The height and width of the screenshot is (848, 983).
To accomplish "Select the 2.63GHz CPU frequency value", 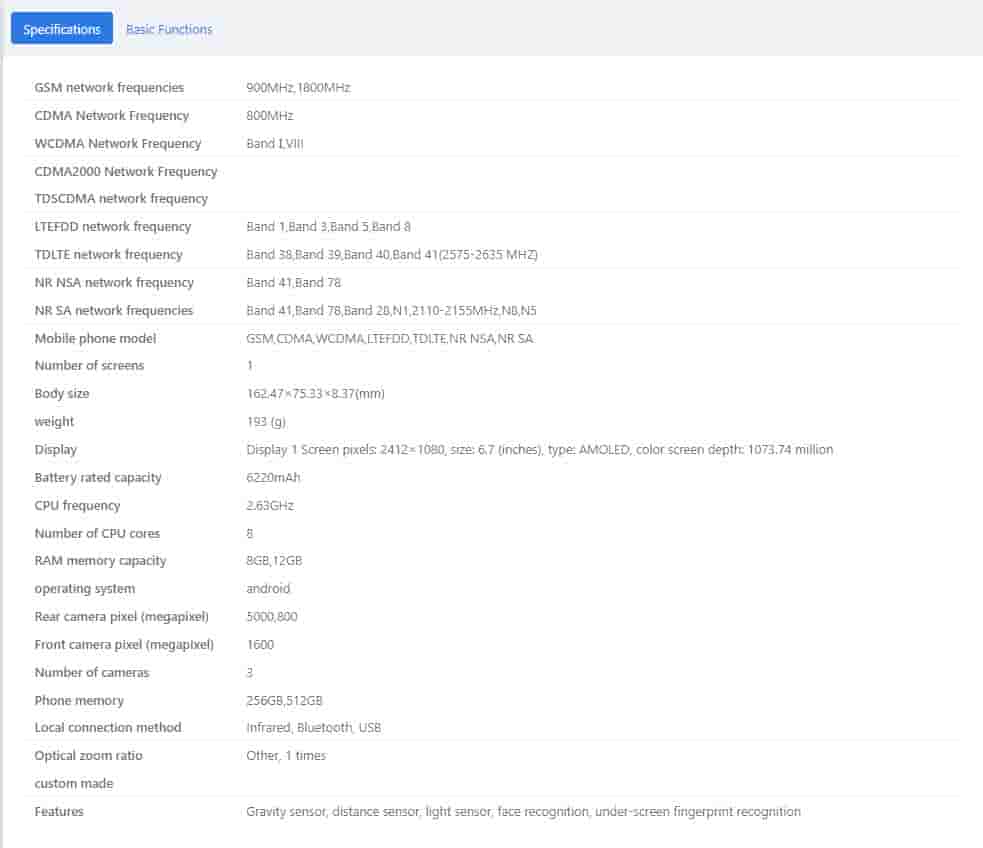I will 269,506.
